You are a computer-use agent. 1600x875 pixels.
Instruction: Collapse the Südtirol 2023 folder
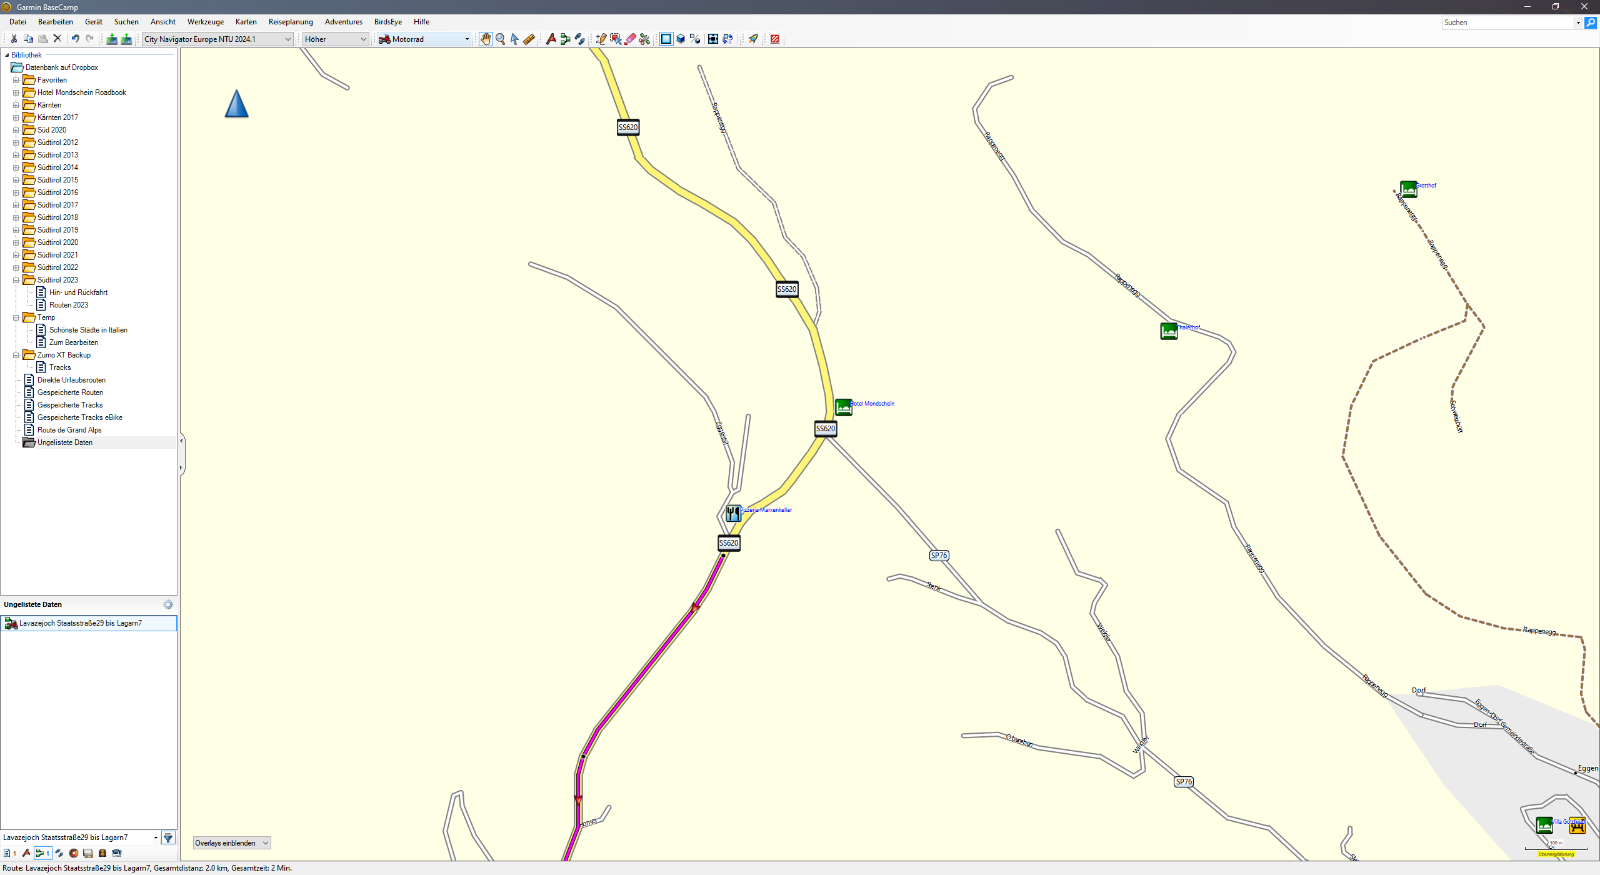click(16, 280)
